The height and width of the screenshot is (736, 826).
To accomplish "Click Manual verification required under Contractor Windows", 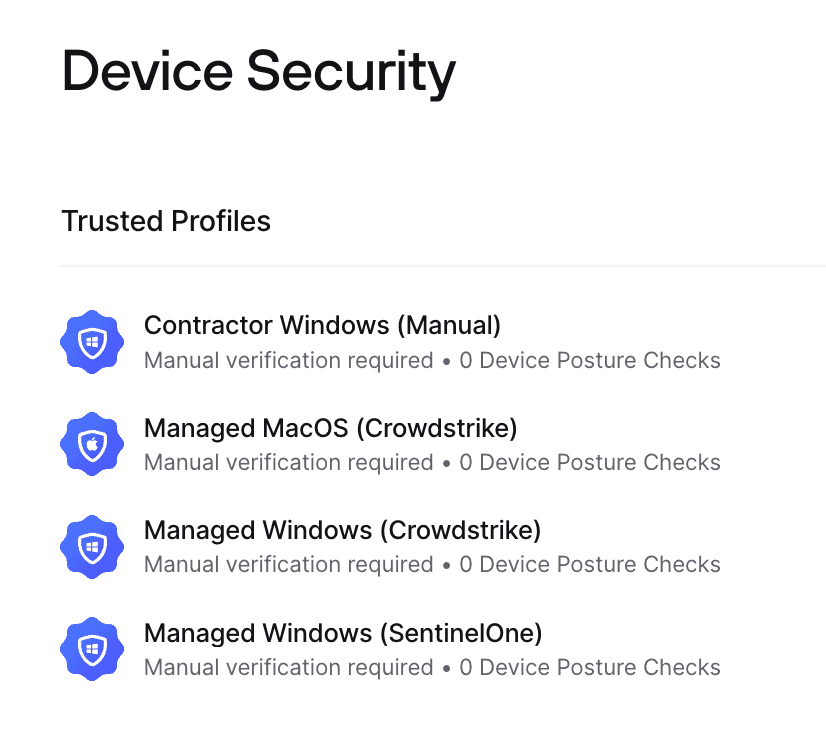I will 289,360.
